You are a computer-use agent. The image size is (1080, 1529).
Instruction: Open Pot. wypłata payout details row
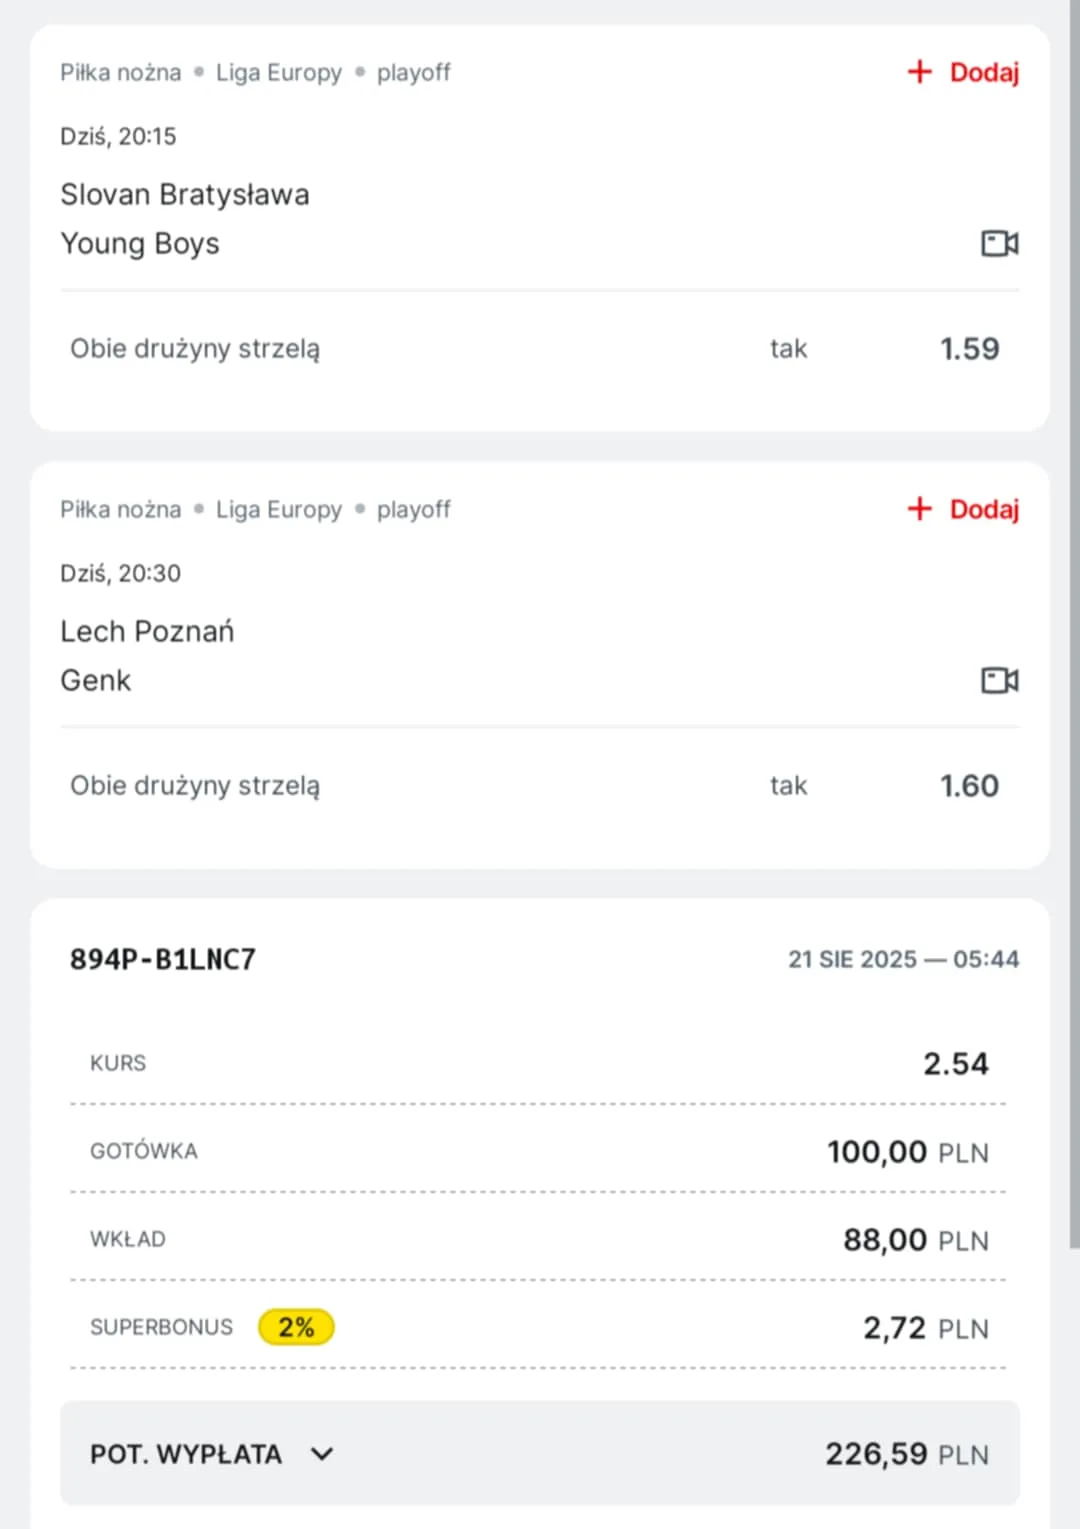click(x=540, y=1453)
